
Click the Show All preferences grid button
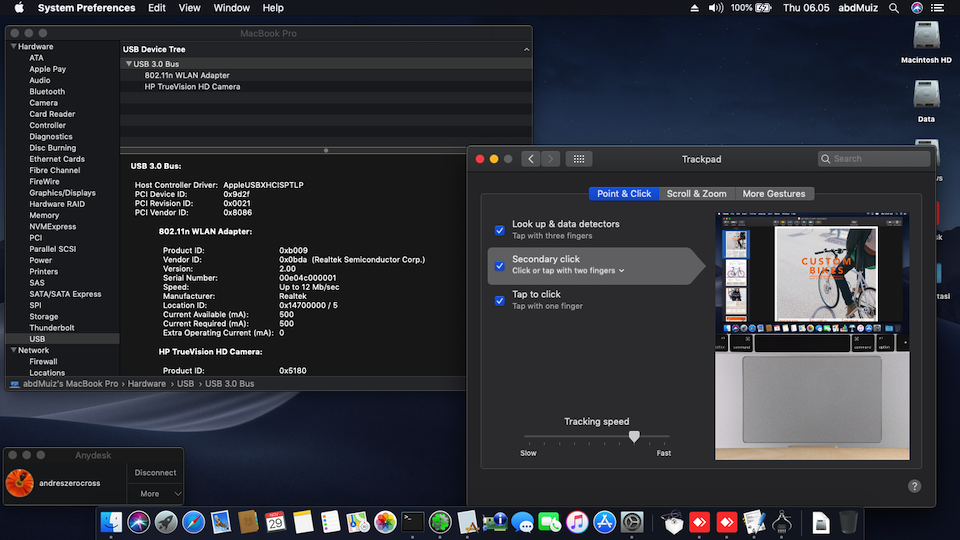579,159
